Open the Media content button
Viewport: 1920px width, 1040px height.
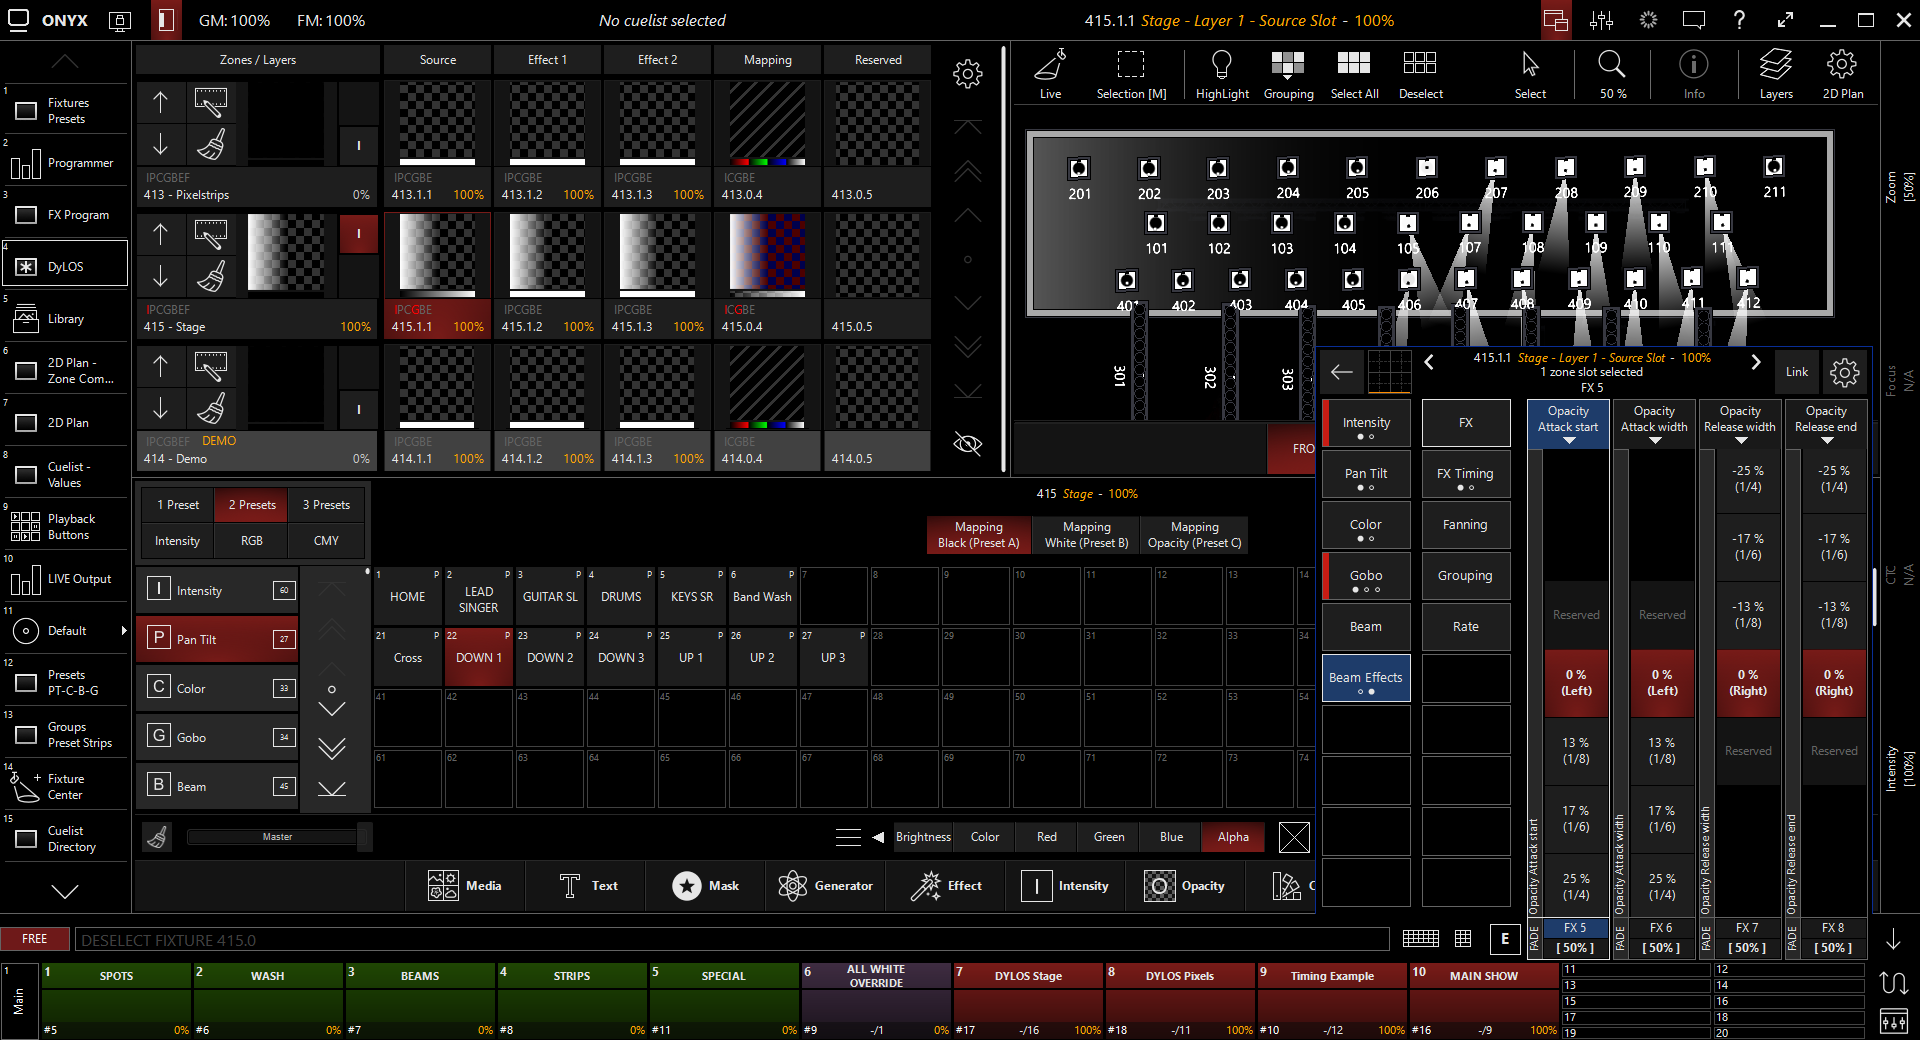[x=465, y=886]
